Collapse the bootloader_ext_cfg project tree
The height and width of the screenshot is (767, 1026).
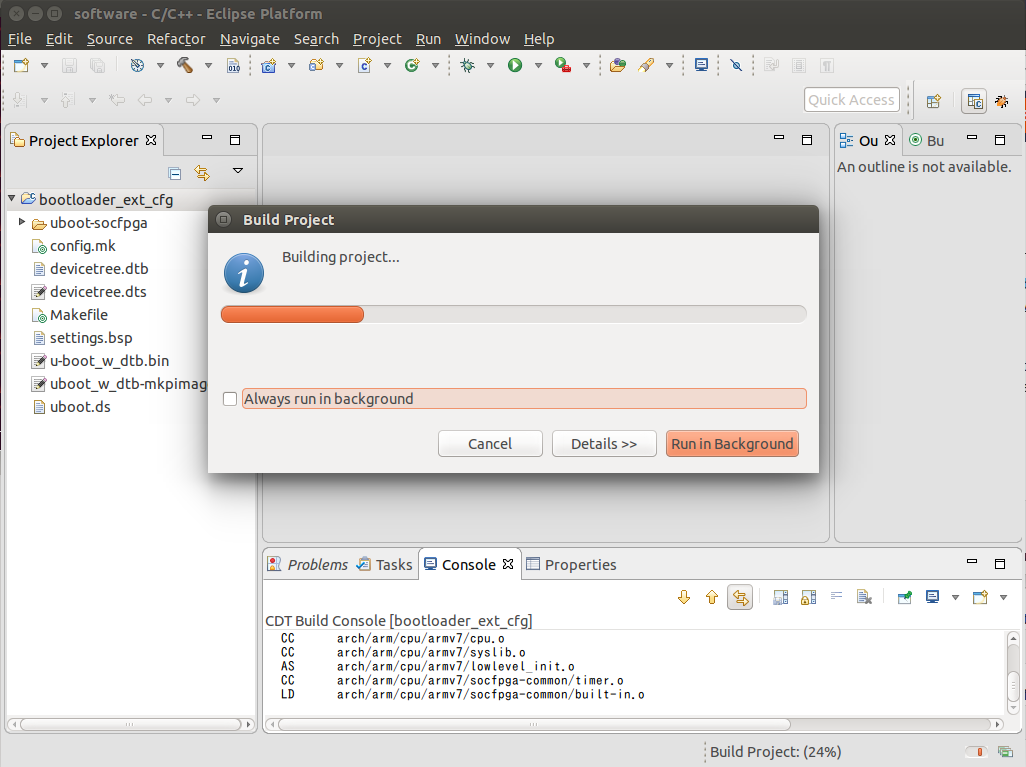pyautogui.click(x=11, y=199)
